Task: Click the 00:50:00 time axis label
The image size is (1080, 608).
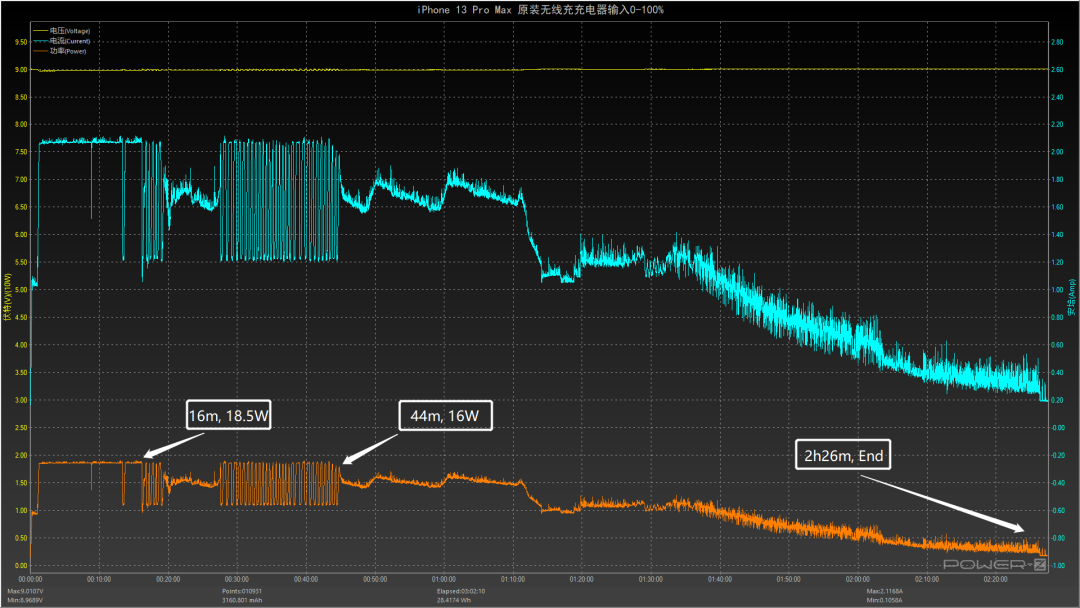Action: point(375,580)
